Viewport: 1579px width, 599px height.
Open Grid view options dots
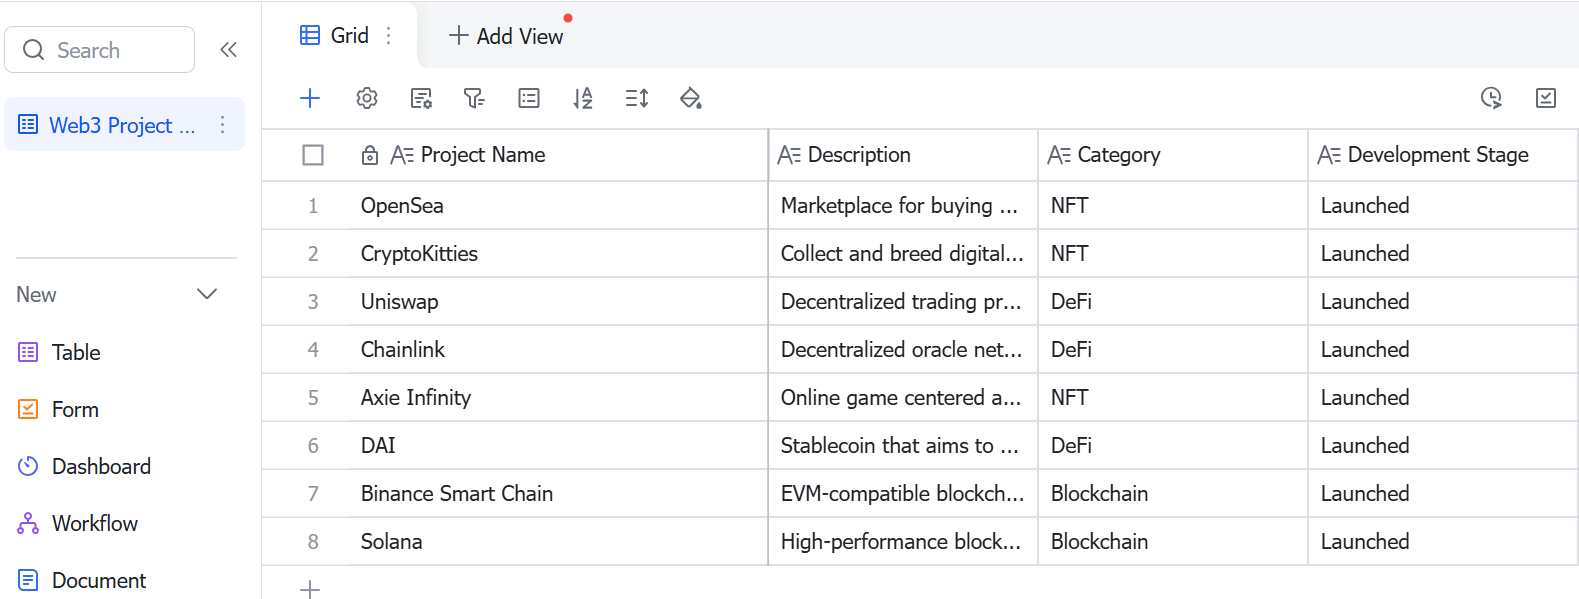(389, 35)
